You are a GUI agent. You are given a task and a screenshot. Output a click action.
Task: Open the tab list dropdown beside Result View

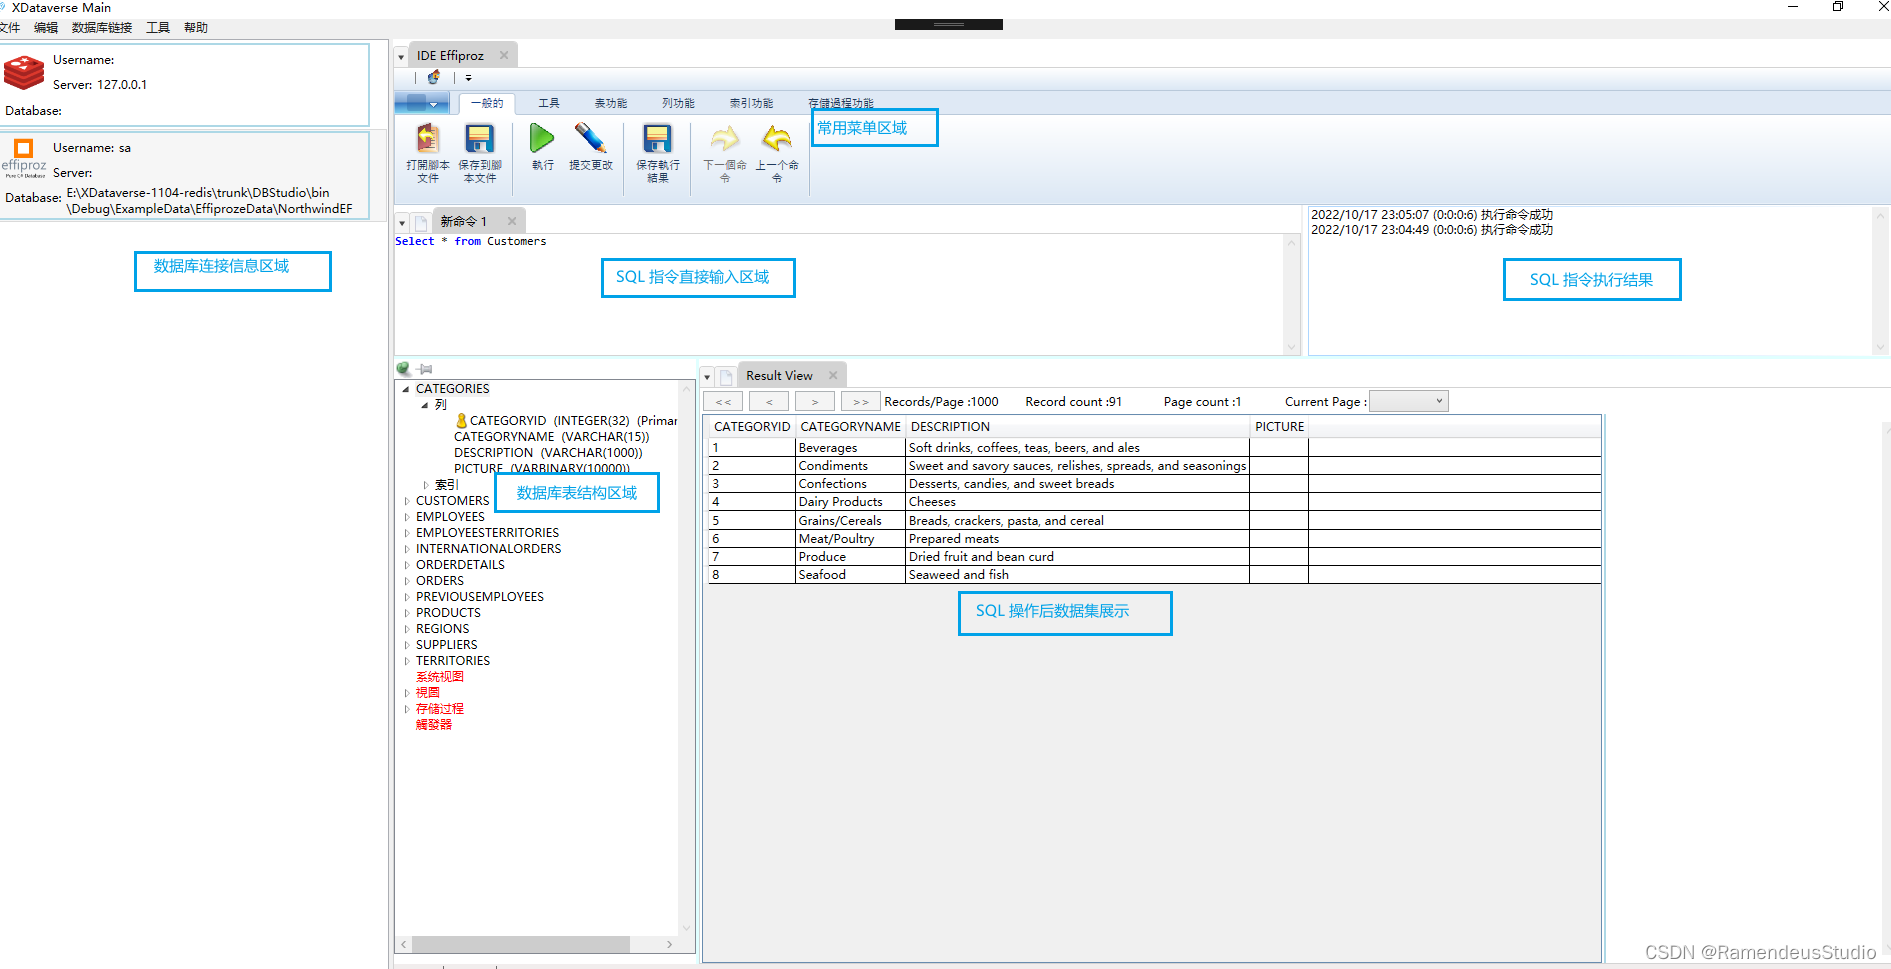pyautogui.click(x=707, y=377)
